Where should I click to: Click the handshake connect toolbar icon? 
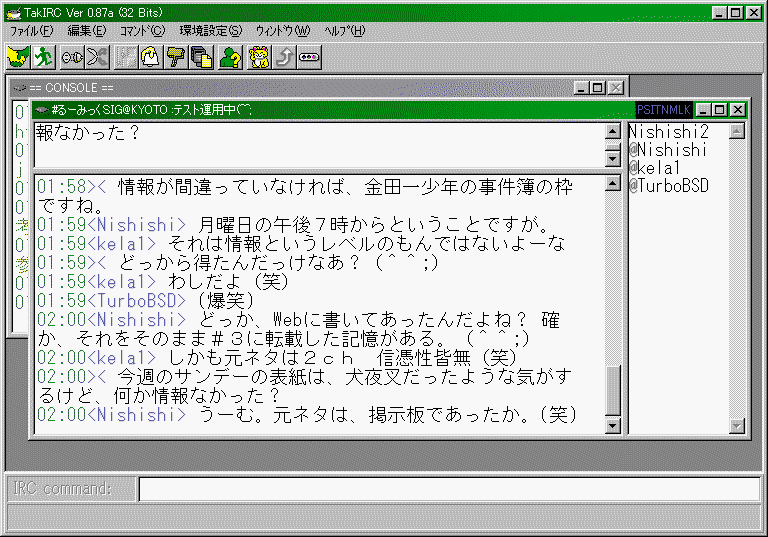pos(17,57)
